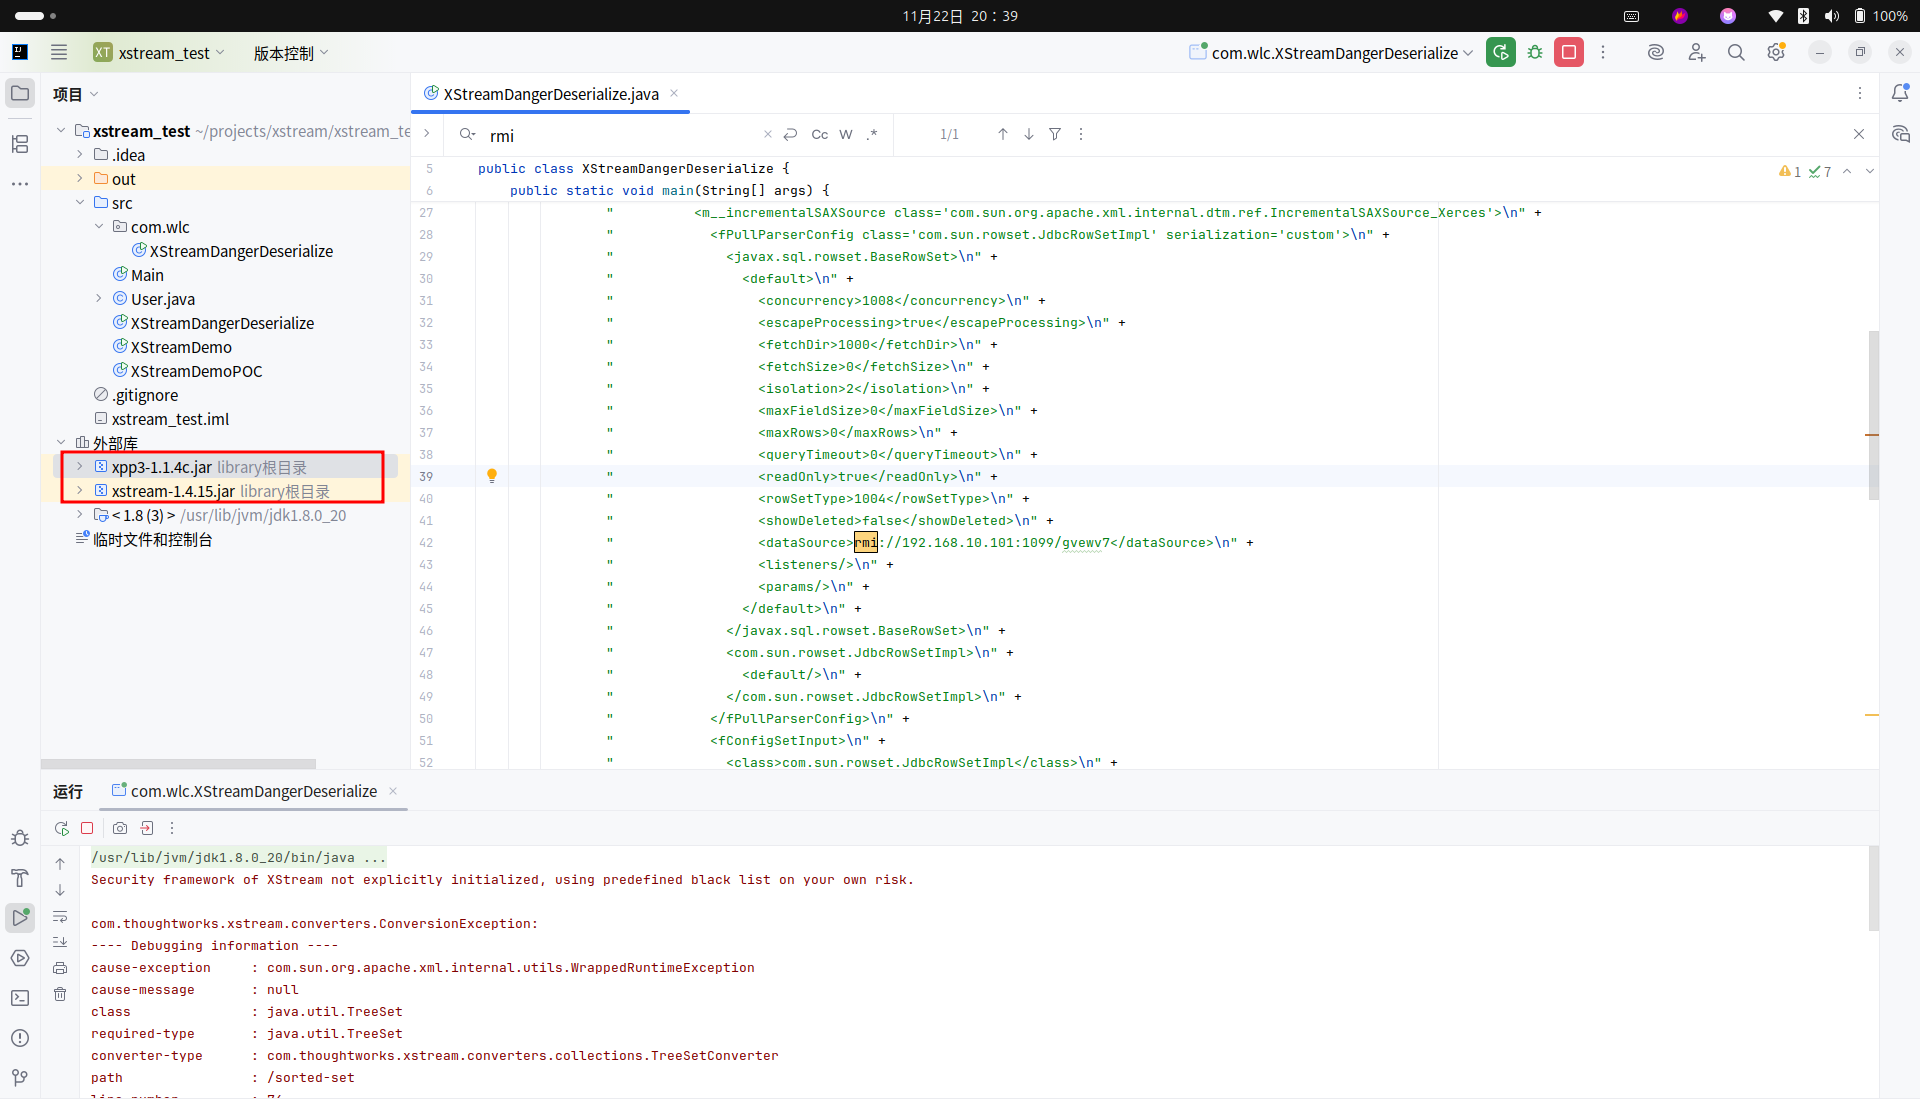Open the 版本控制 menu

(x=290, y=53)
